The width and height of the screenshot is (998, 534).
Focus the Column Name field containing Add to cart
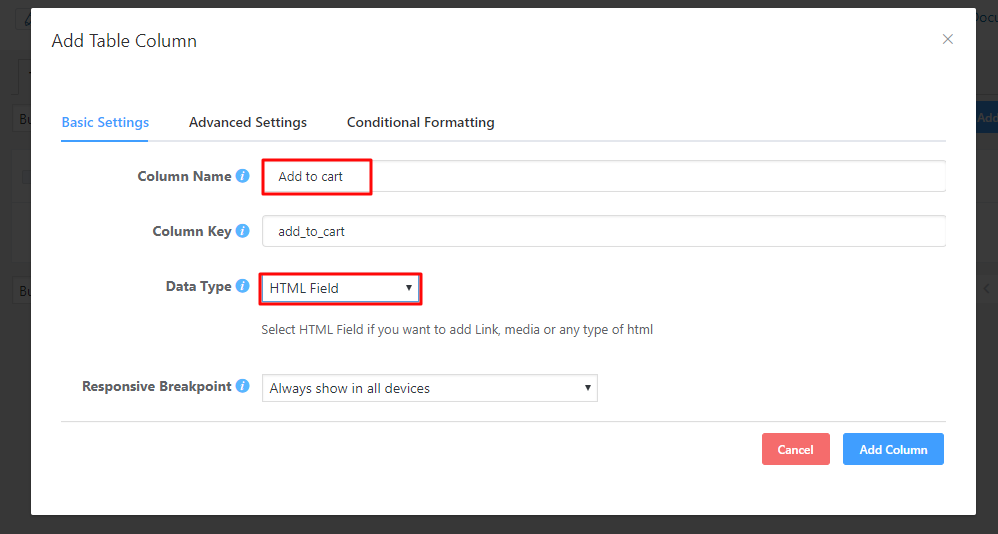click(603, 176)
